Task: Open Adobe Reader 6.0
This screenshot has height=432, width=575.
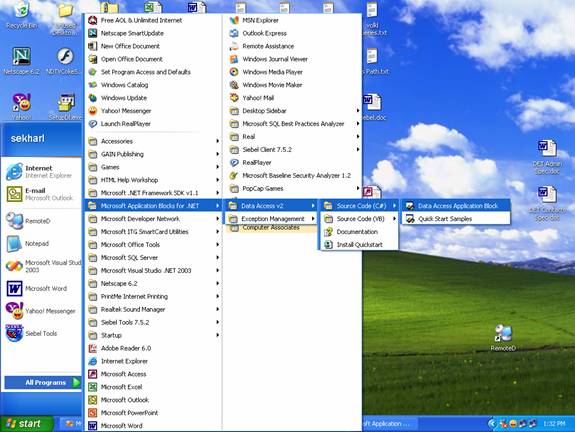Action: coord(153,348)
